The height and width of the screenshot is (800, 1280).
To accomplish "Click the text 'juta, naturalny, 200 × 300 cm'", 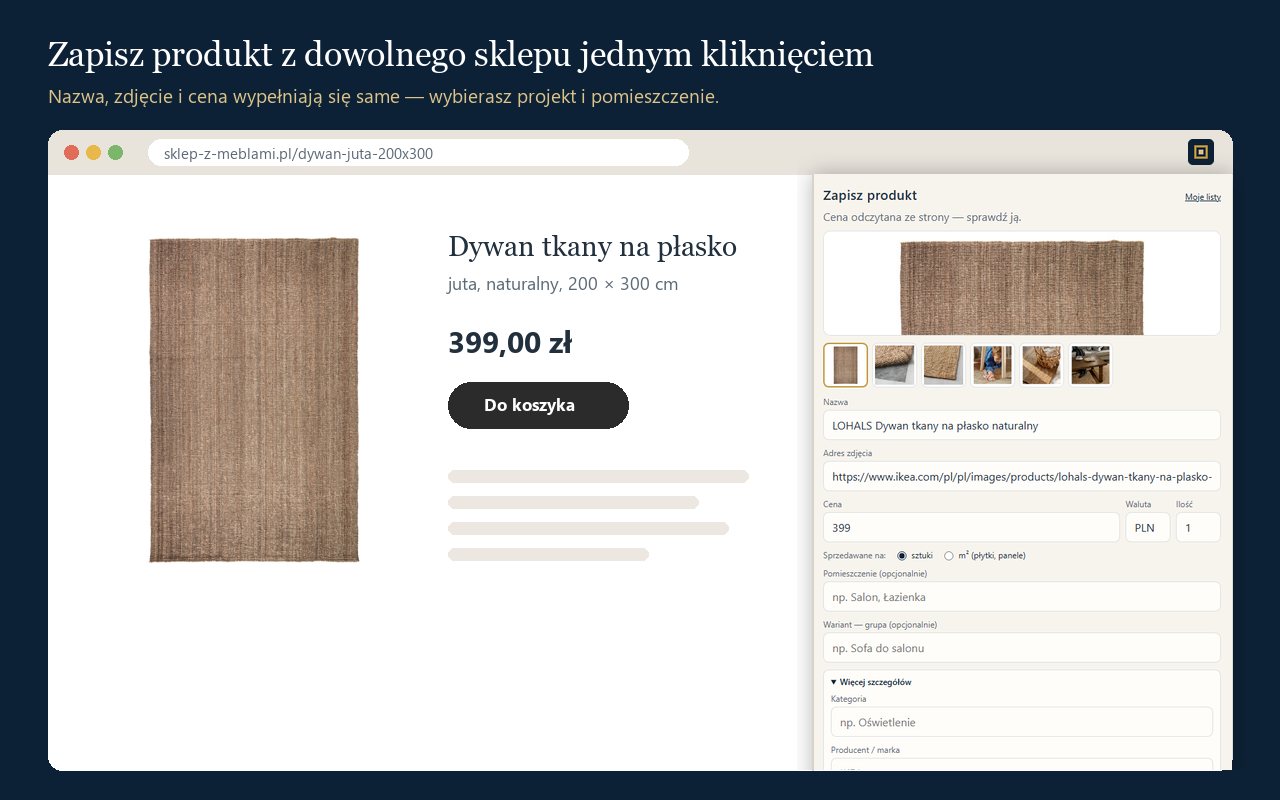I will point(563,284).
